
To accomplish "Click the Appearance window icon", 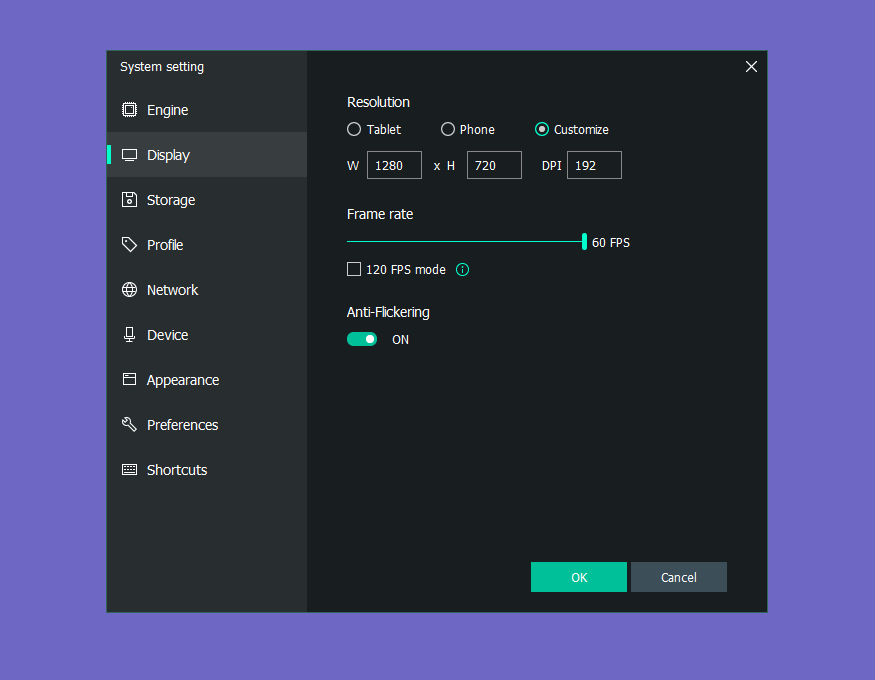I will click(129, 379).
